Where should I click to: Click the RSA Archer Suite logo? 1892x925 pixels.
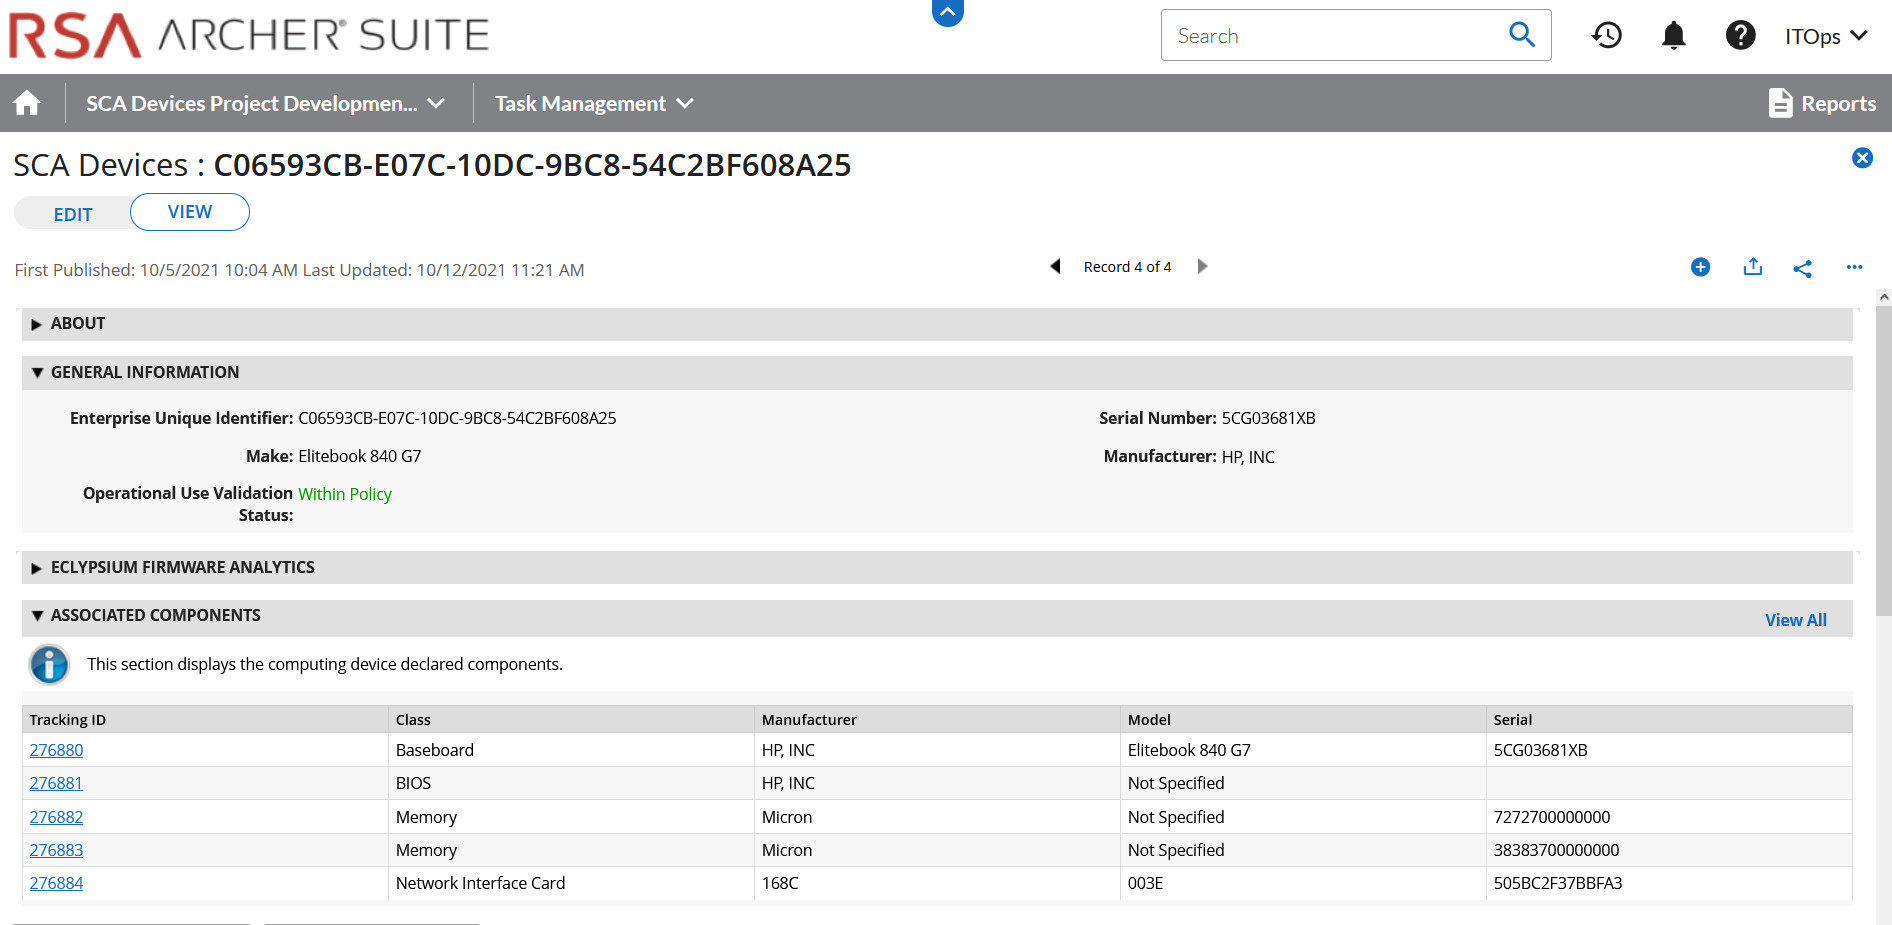coord(249,35)
